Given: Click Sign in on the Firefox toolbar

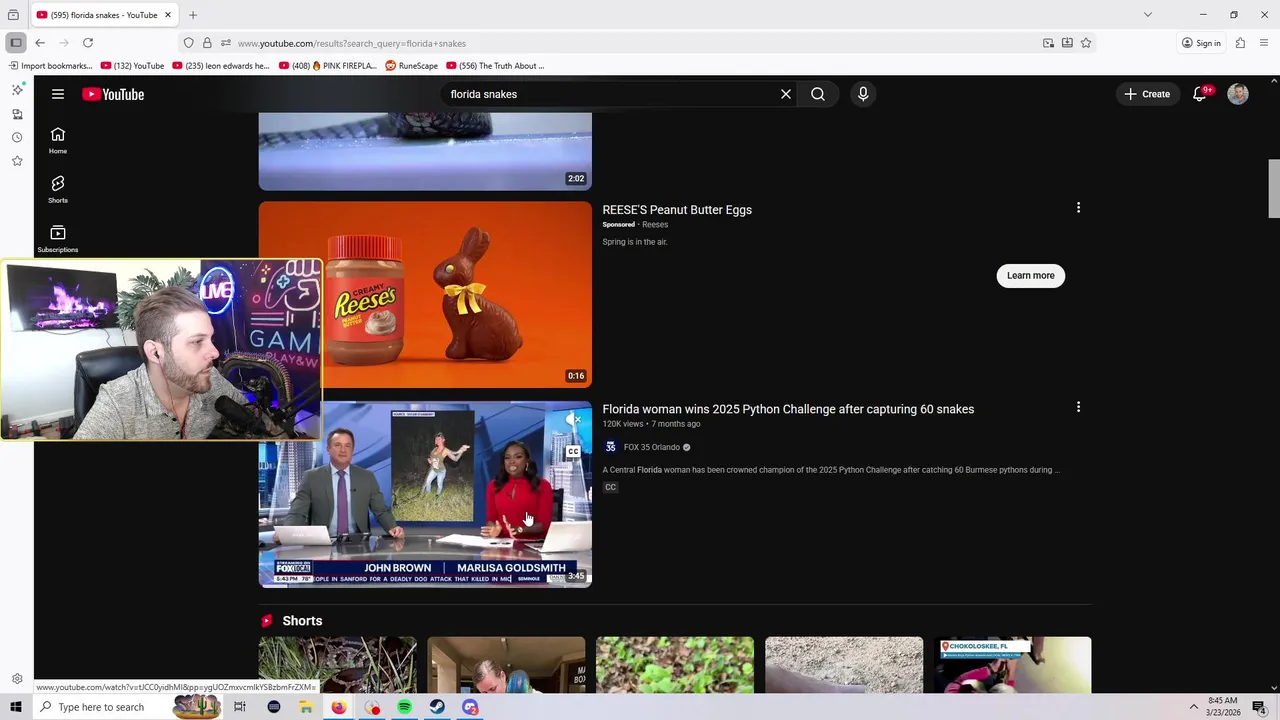Looking at the screenshot, I should pos(1201,43).
